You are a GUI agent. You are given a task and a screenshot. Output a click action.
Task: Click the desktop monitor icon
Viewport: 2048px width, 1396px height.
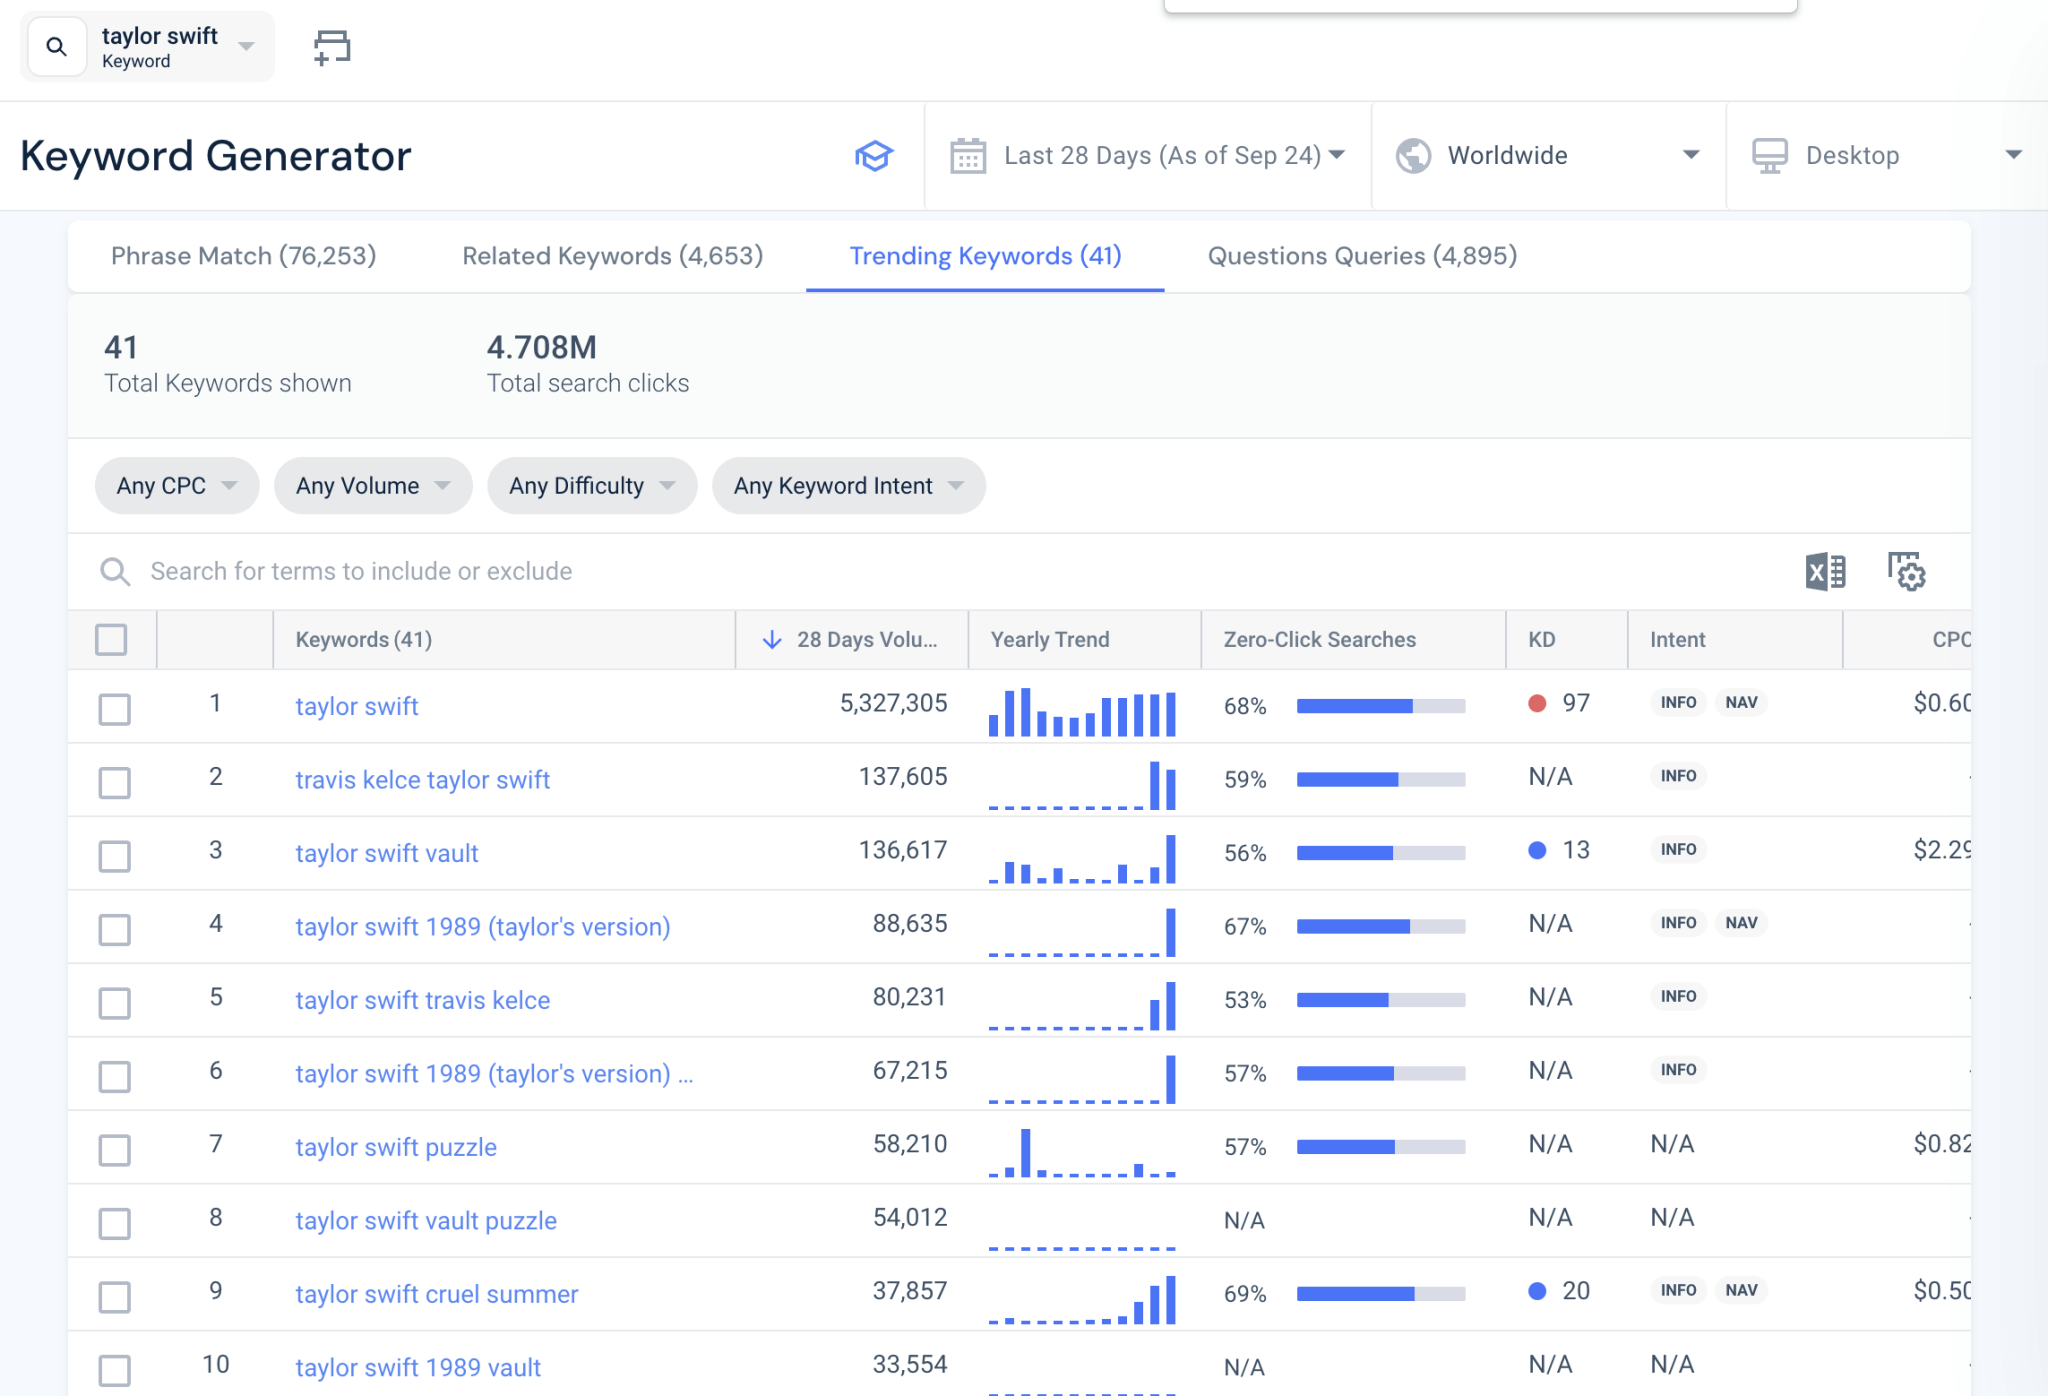pyautogui.click(x=1769, y=156)
